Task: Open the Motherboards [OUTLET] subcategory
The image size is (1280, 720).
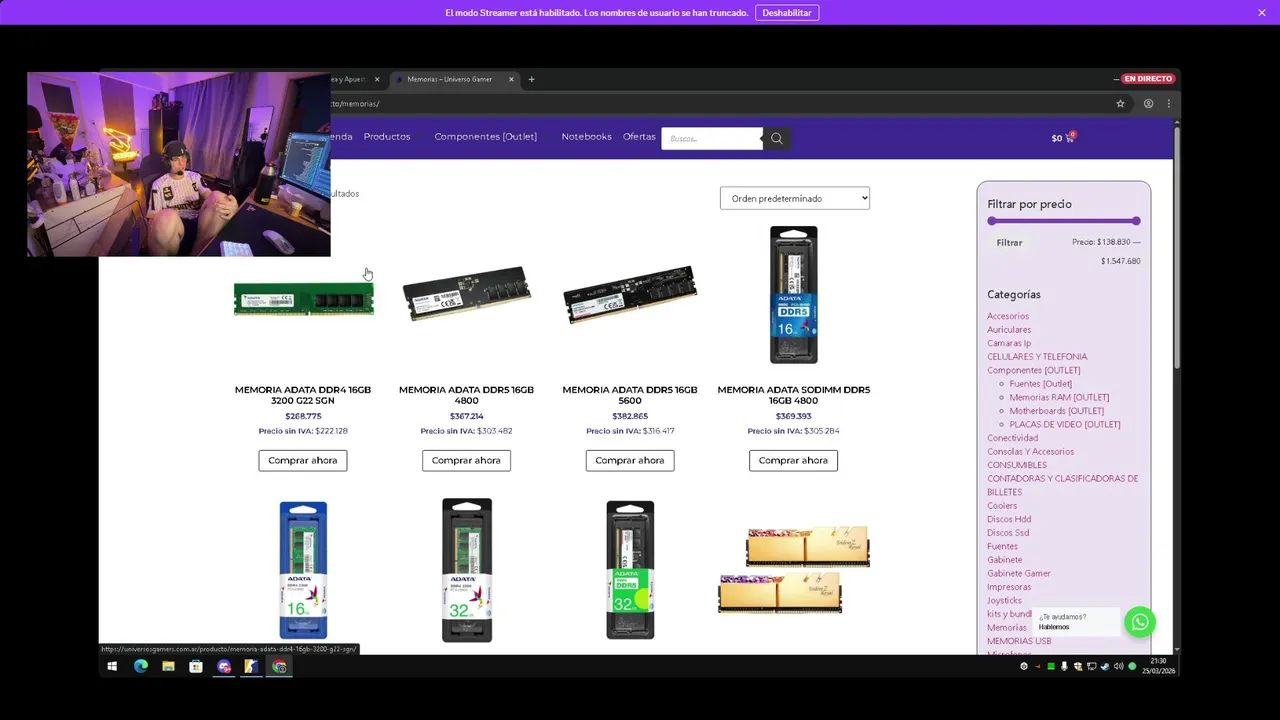Action: click(1057, 411)
